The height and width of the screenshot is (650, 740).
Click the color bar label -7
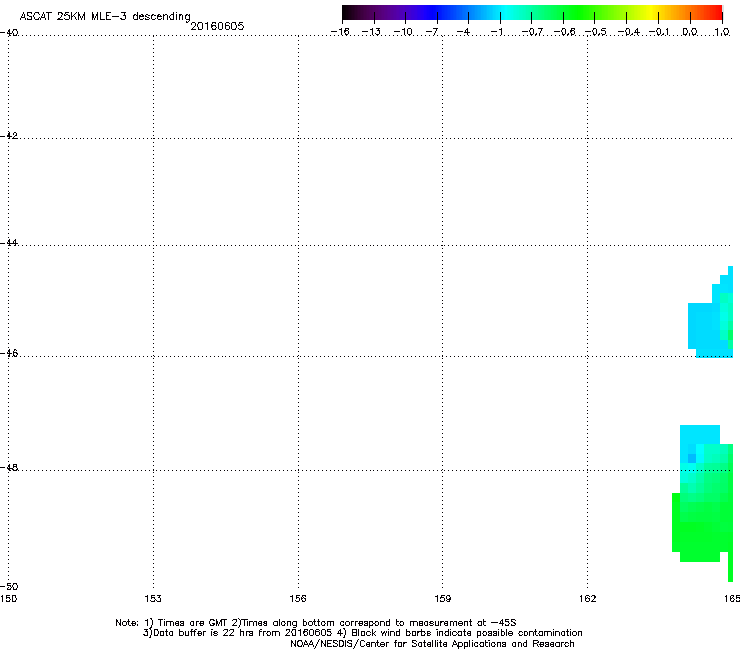point(432,32)
